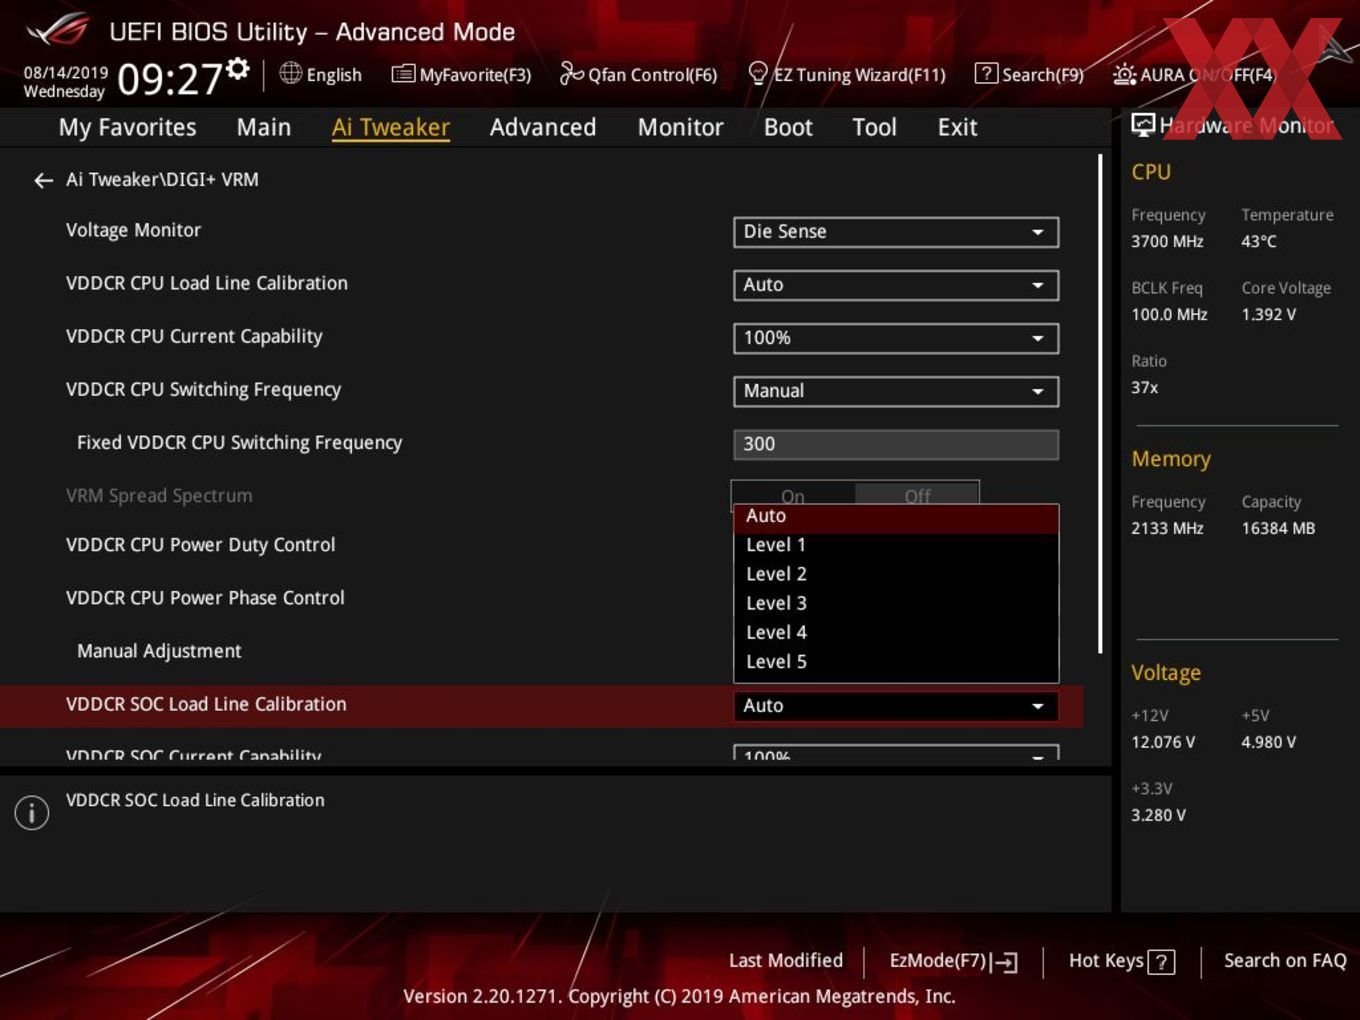Open Qfan Control(F6)
This screenshot has width=1360, height=1020.
point(638,74)
